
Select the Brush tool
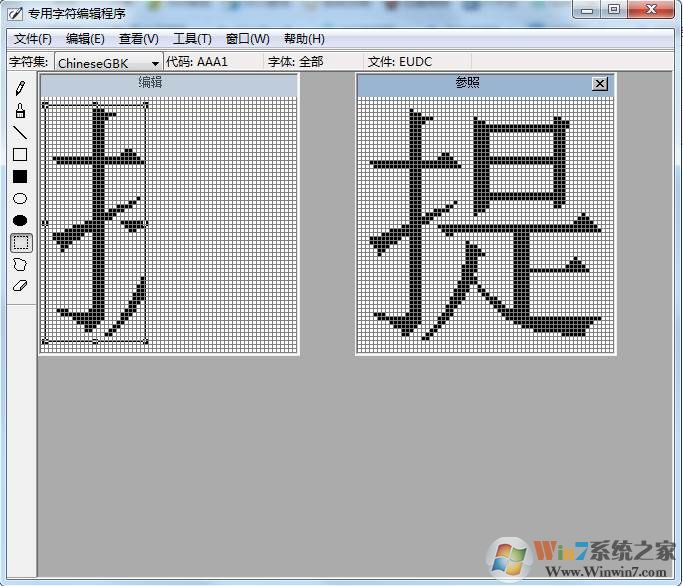pos(20,110)
